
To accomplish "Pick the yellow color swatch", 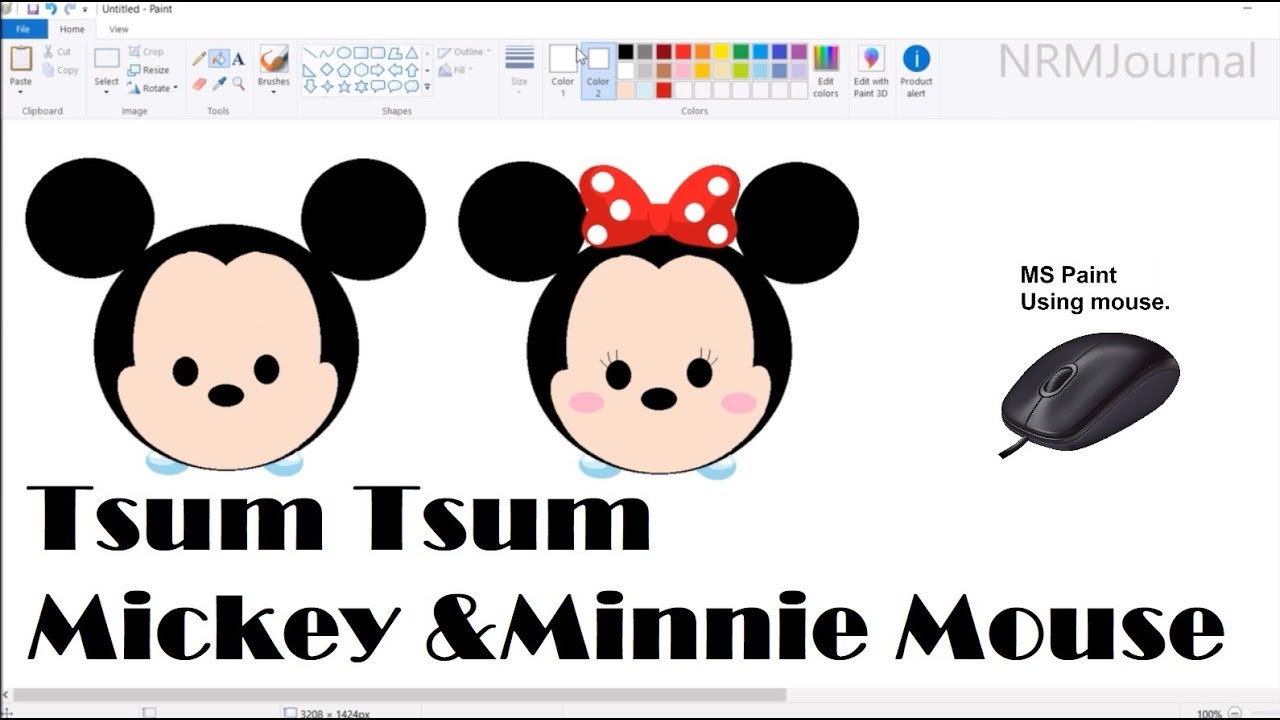I will (x=721, y=52).
